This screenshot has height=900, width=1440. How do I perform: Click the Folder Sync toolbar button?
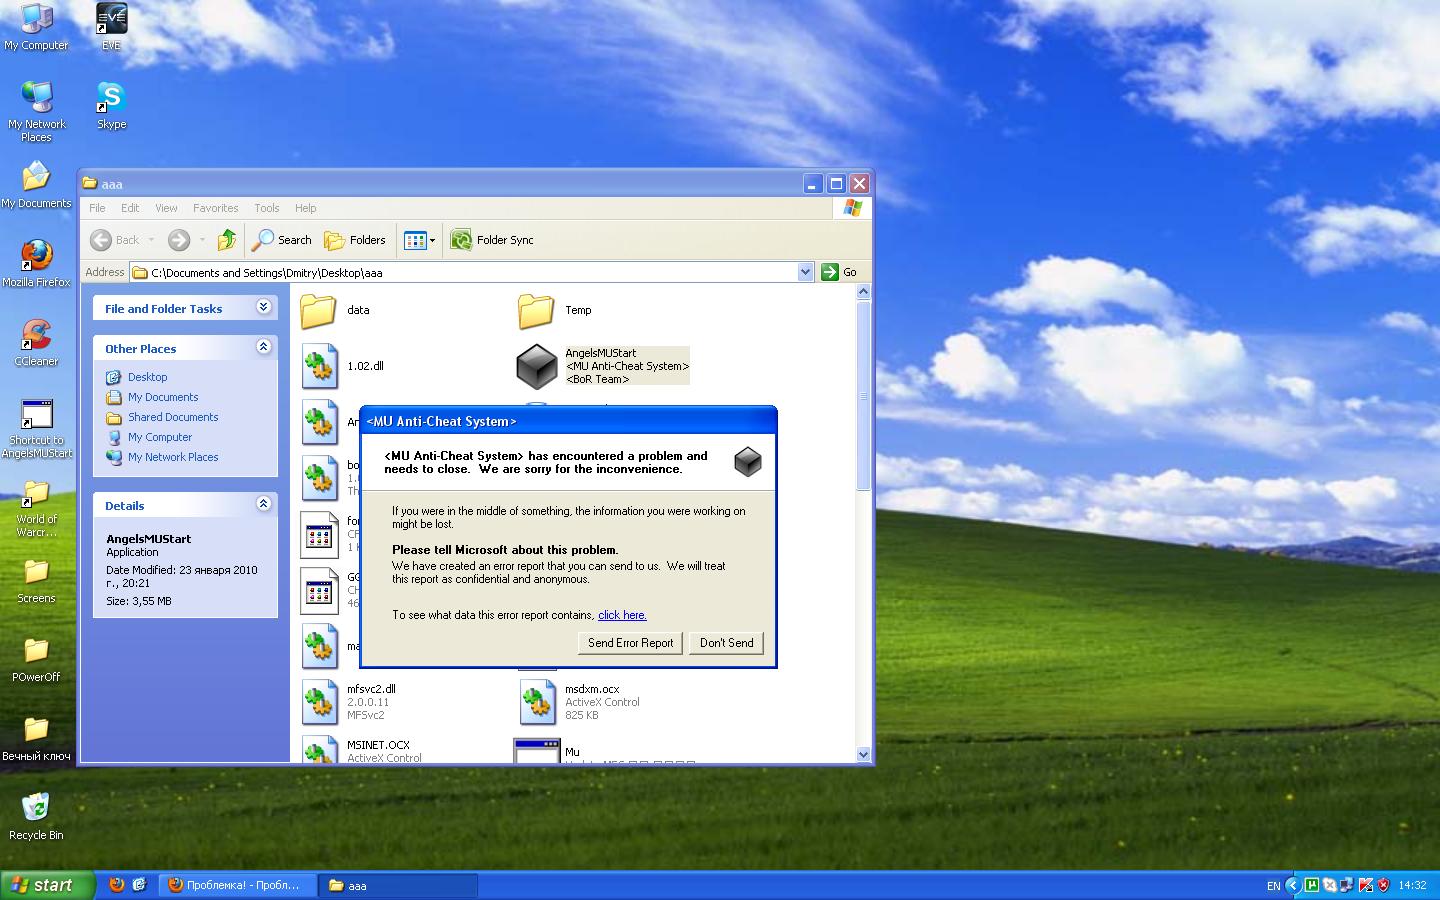492,240
